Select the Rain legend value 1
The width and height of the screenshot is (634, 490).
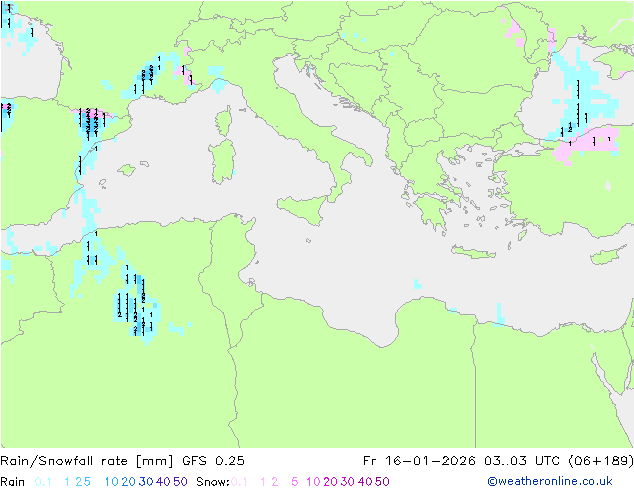pos(67,482)
